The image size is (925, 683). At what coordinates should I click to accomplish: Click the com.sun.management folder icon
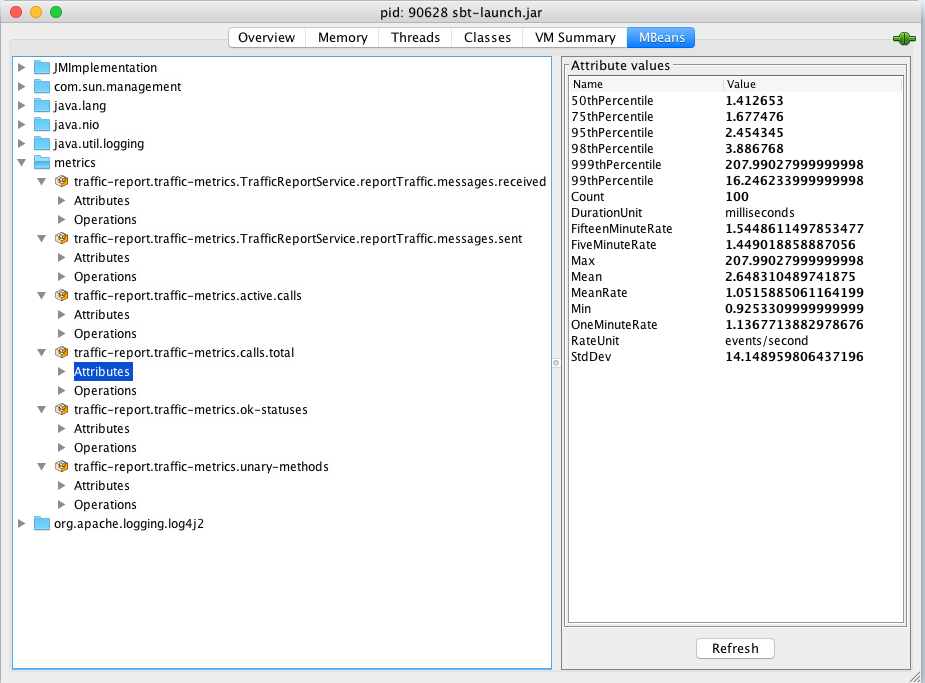(x=42, y=86)
